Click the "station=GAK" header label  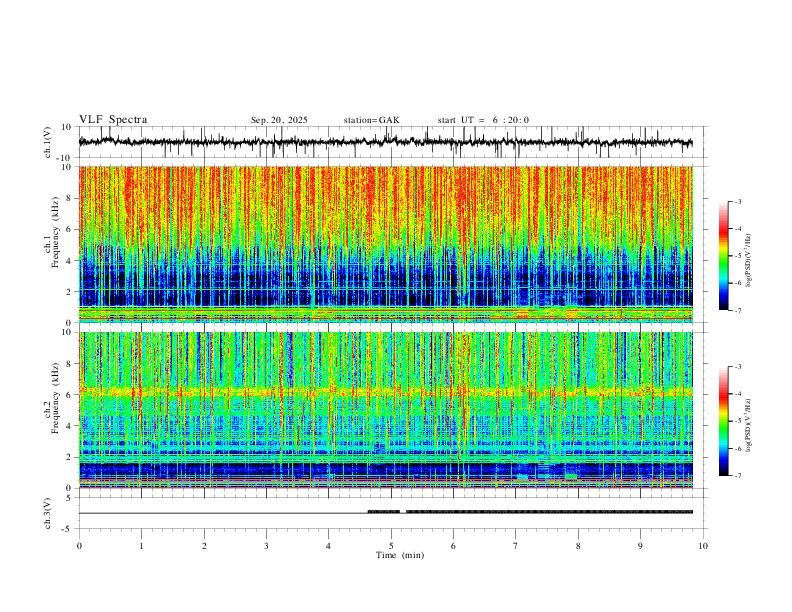tap(371, 120)
